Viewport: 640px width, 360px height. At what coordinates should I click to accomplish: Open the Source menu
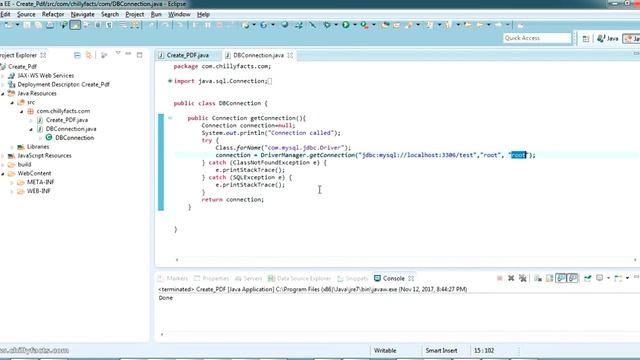(26, 14)
